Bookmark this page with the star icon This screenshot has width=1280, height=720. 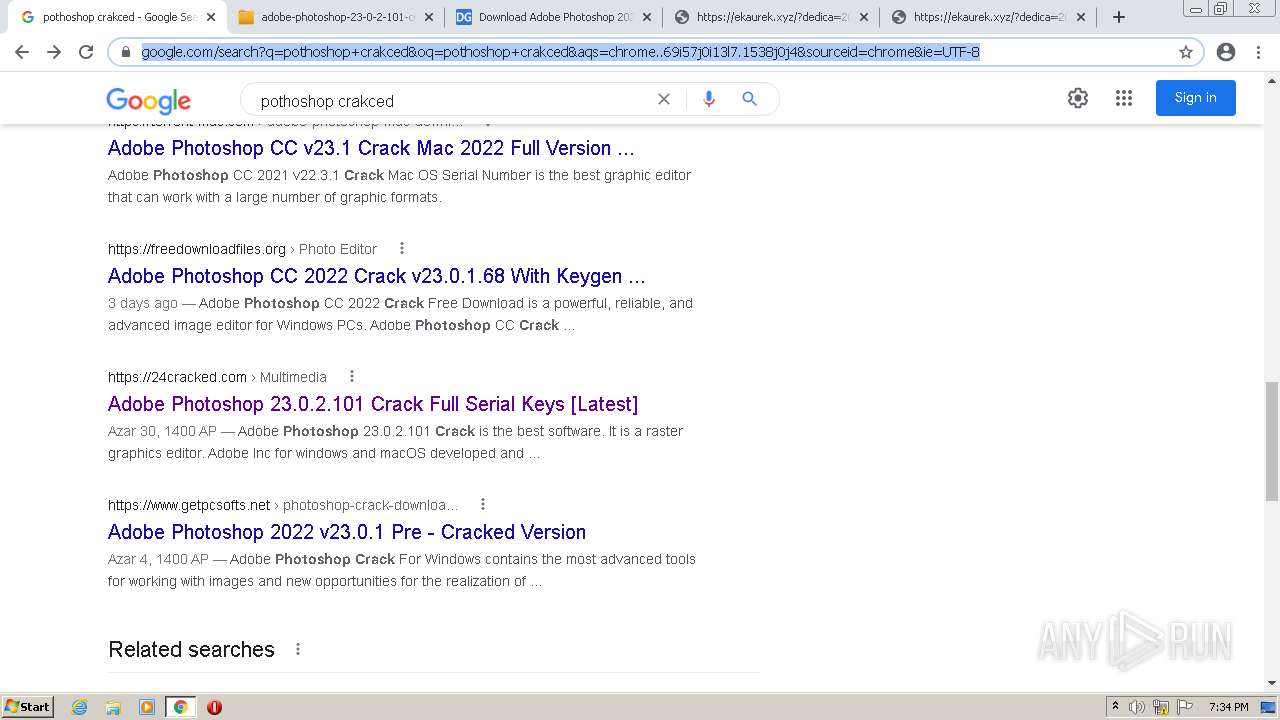tap(1186, 52)
